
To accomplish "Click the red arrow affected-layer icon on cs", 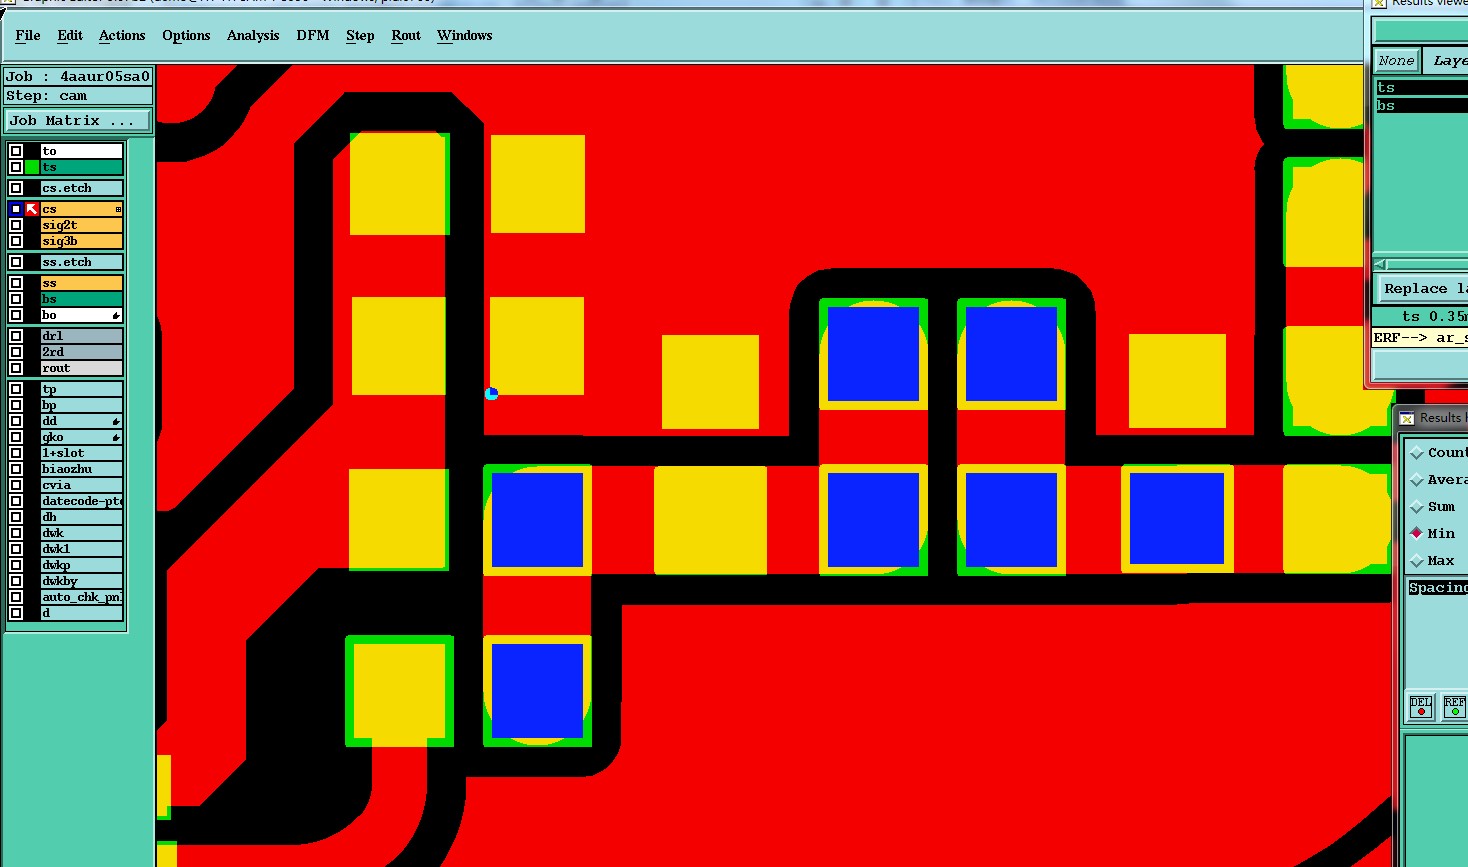I will [32, 209].
